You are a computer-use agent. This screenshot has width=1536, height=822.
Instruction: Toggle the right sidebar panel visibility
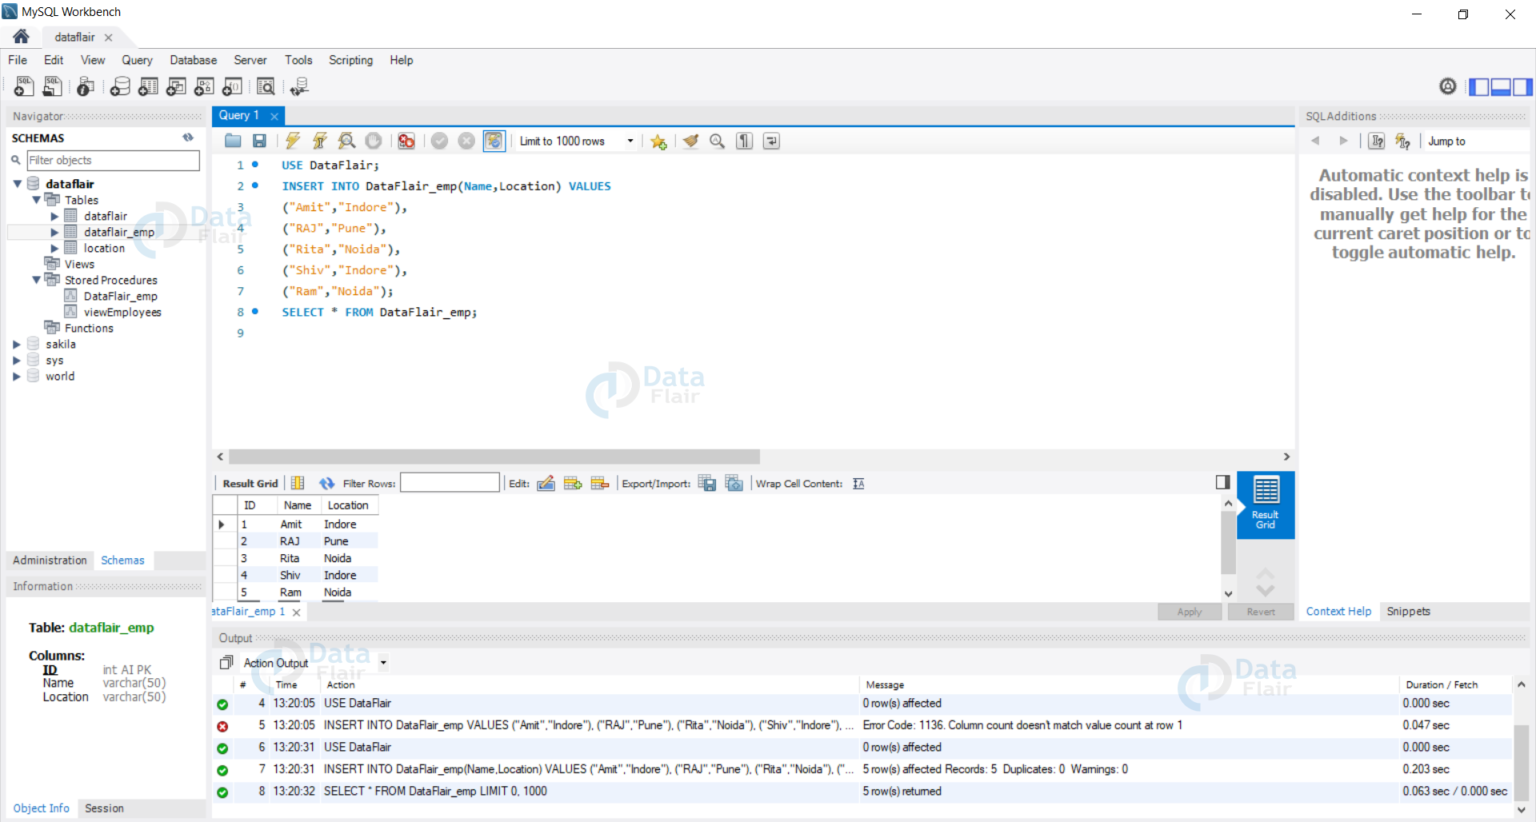1522,87
